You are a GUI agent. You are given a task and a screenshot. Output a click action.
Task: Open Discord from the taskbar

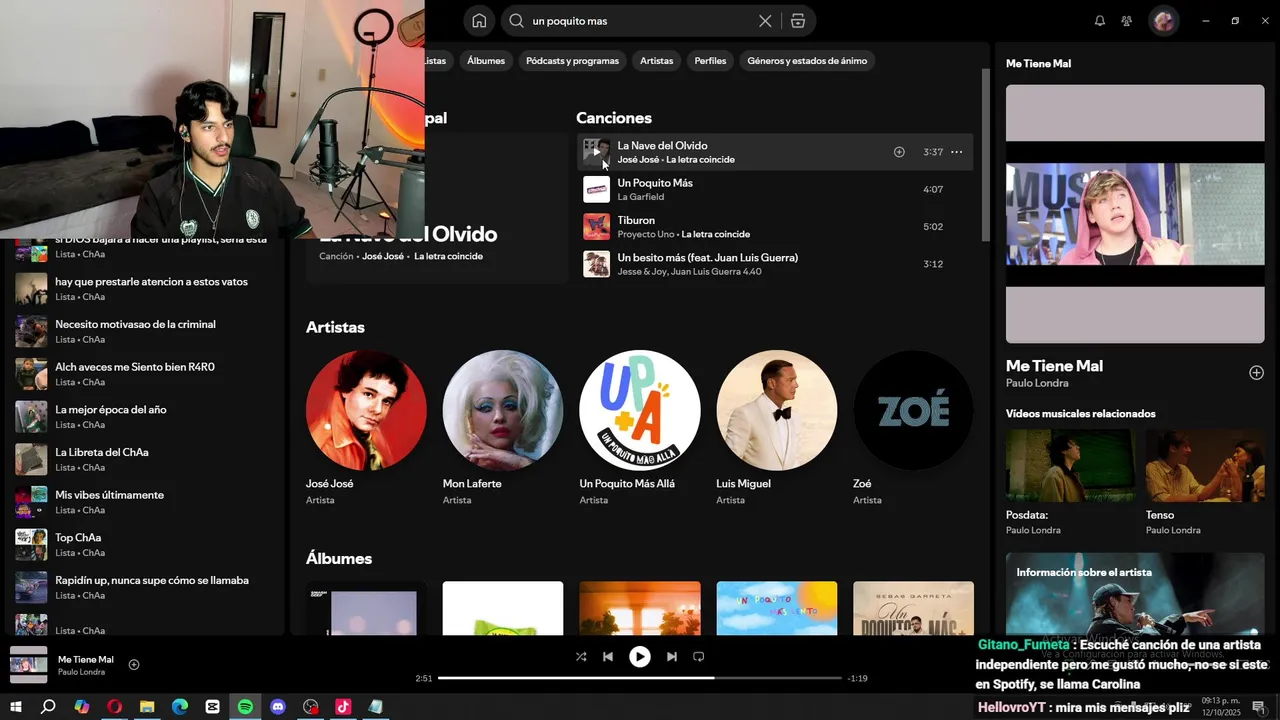click(278, 707)
